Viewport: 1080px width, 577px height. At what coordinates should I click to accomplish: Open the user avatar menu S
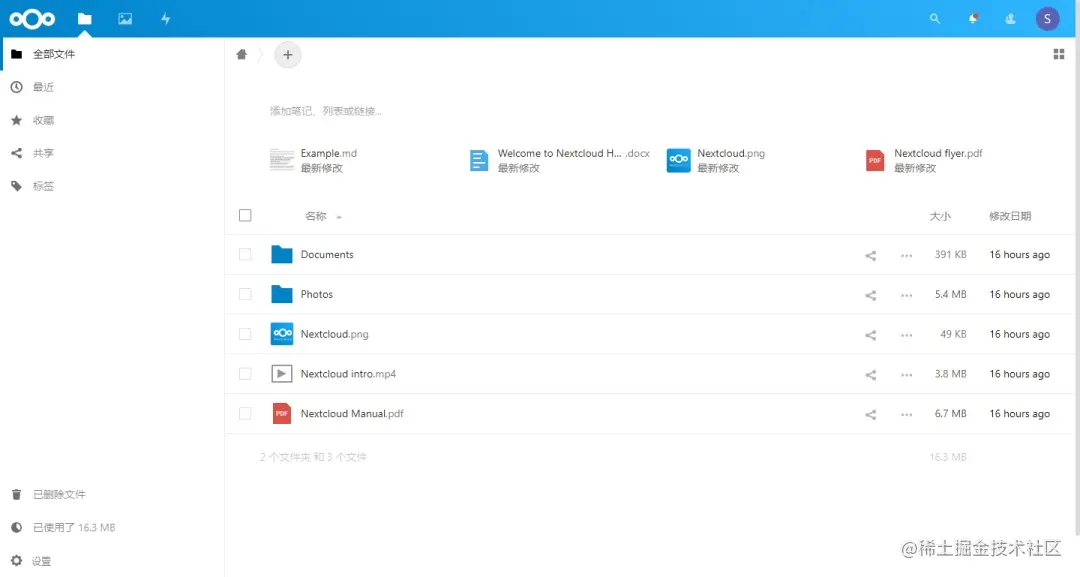(x=1047, y=19)
